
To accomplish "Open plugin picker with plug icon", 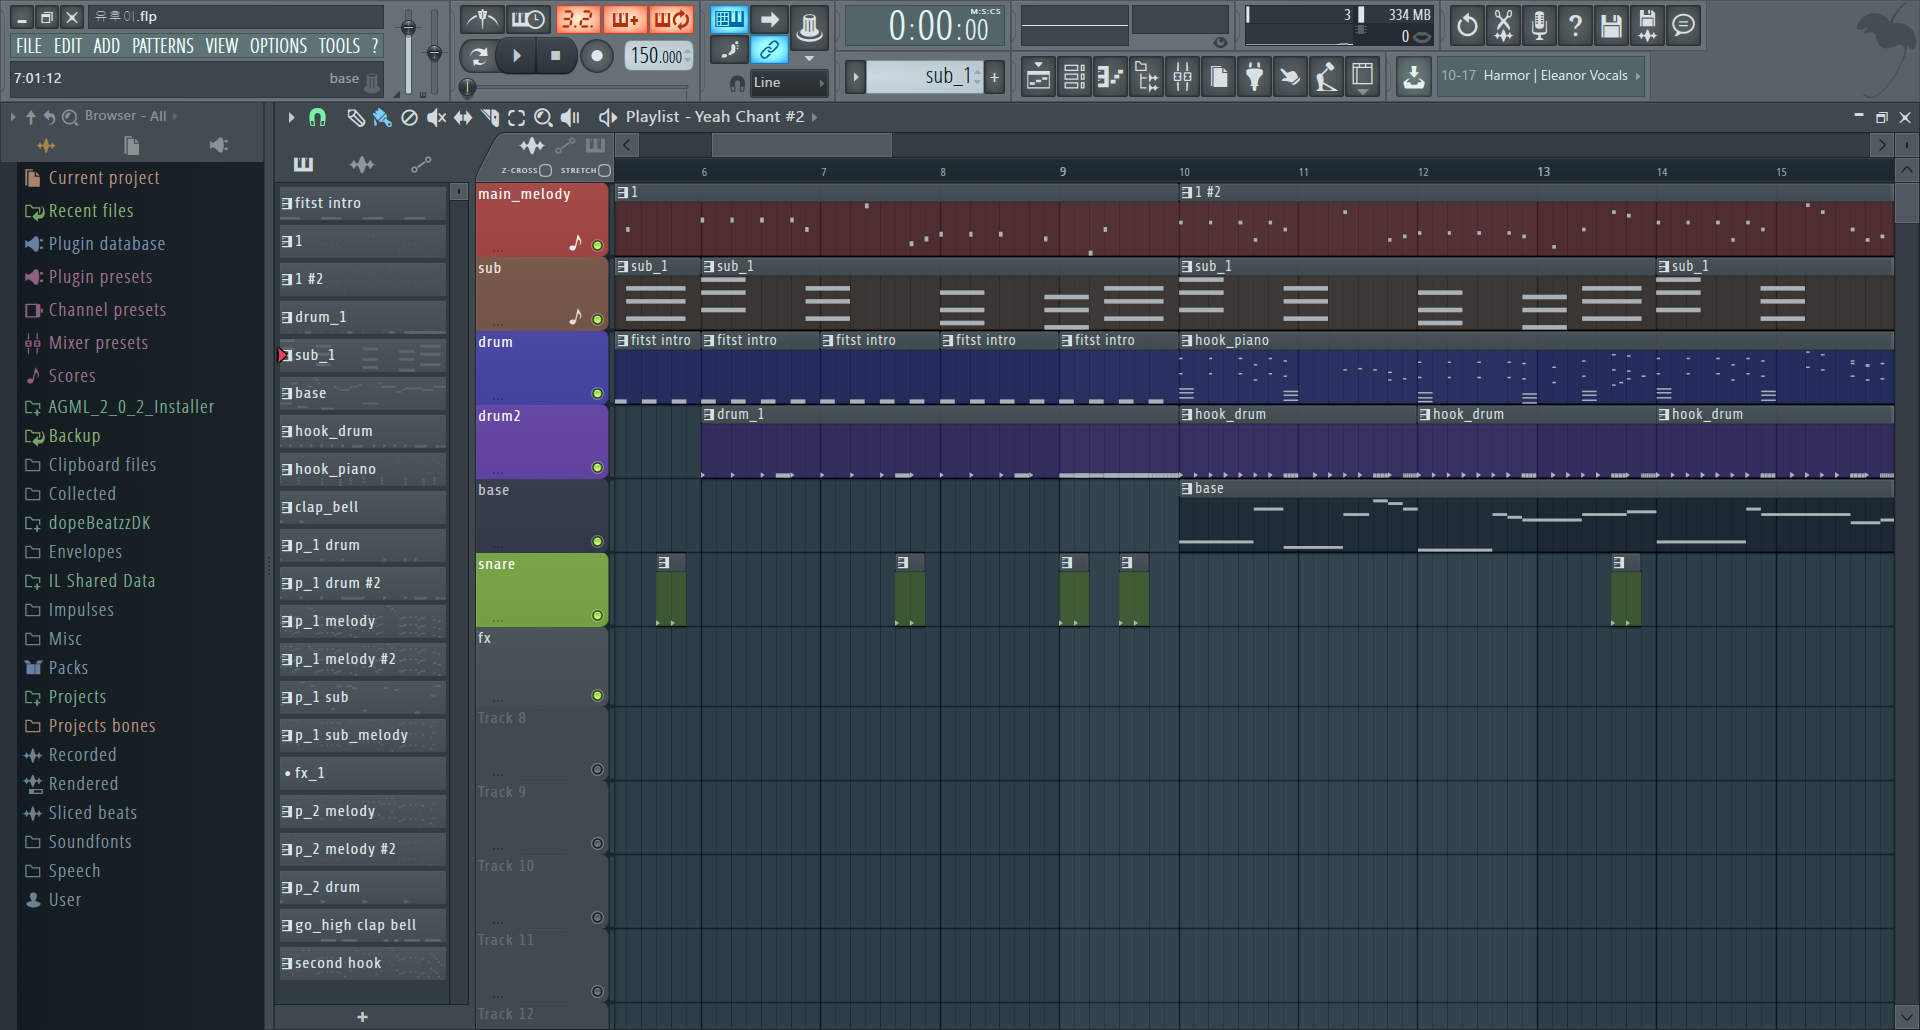I will [x=1254, y=76].
